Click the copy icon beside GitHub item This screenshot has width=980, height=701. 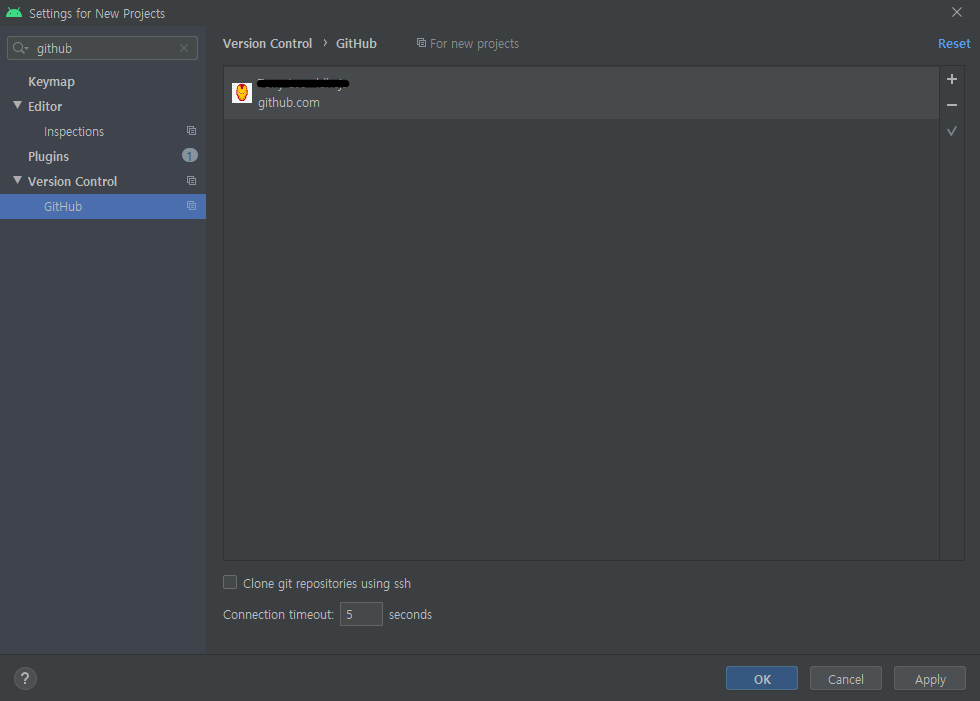coord(191,206)
